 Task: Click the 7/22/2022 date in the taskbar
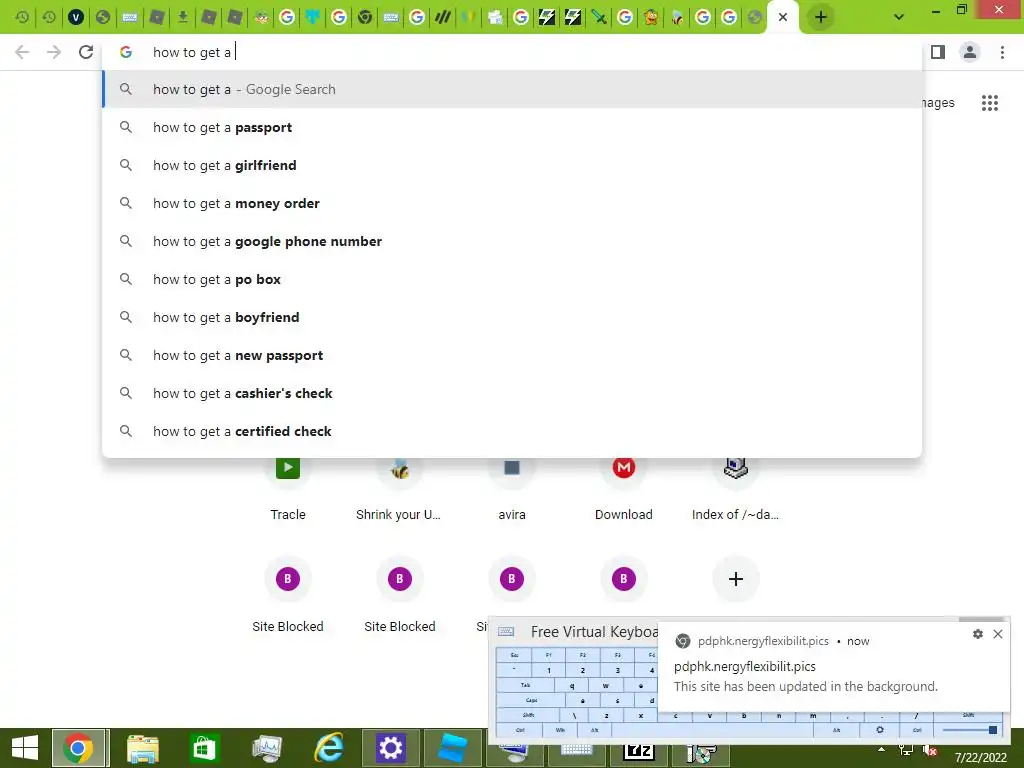point(981,757)
